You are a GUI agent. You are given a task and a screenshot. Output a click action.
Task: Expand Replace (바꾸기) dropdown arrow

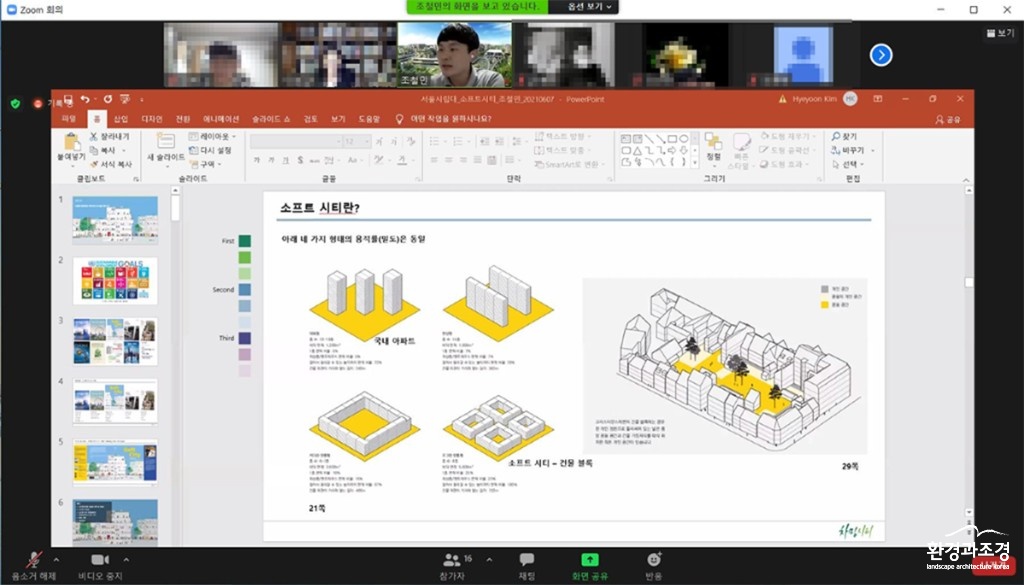tap(873, 150)
